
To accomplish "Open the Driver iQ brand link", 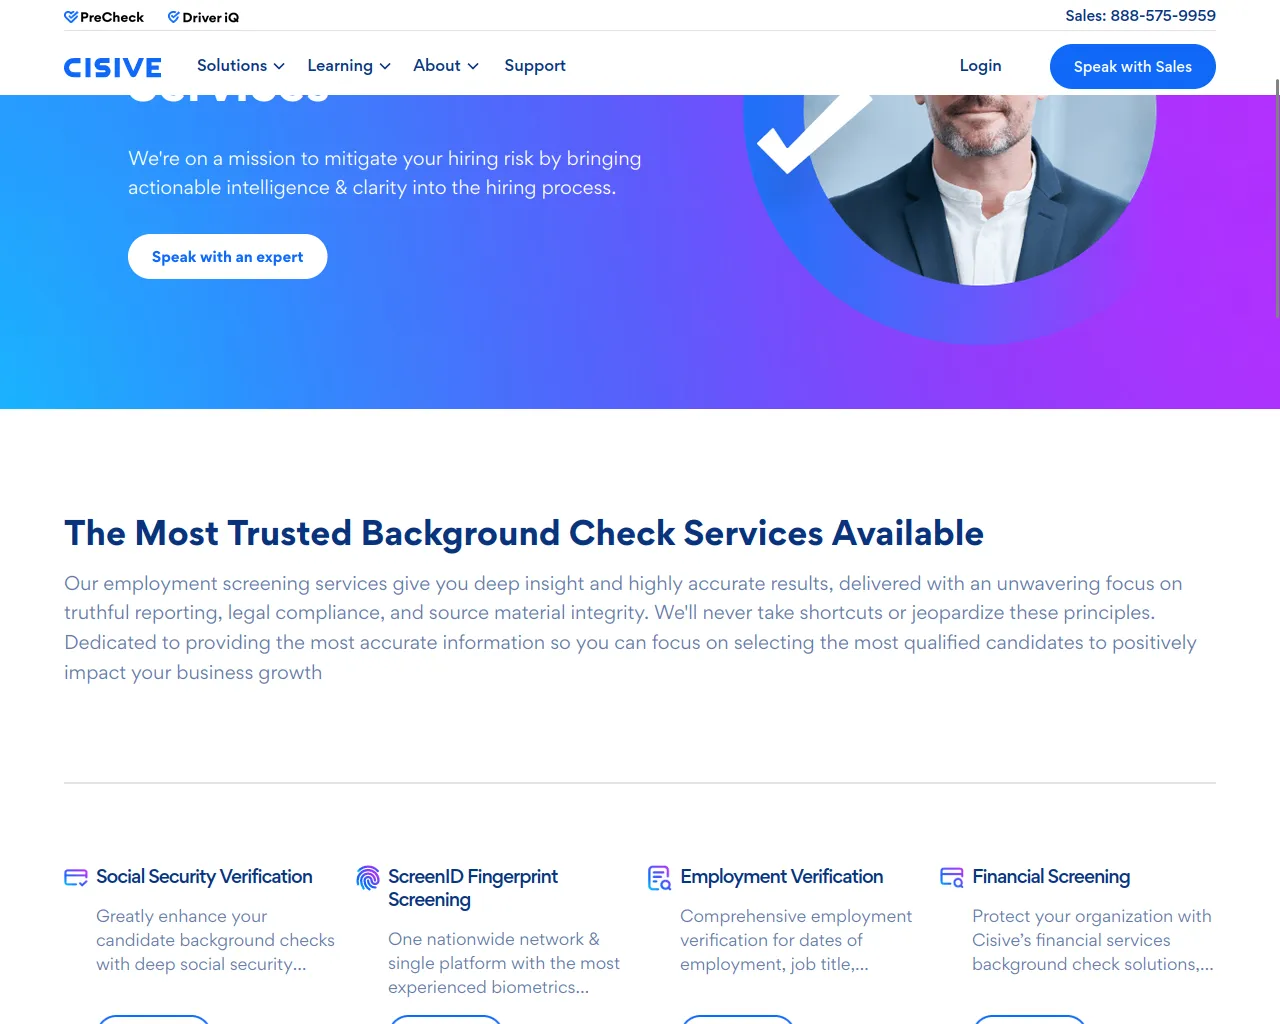I will pos(203,17).
